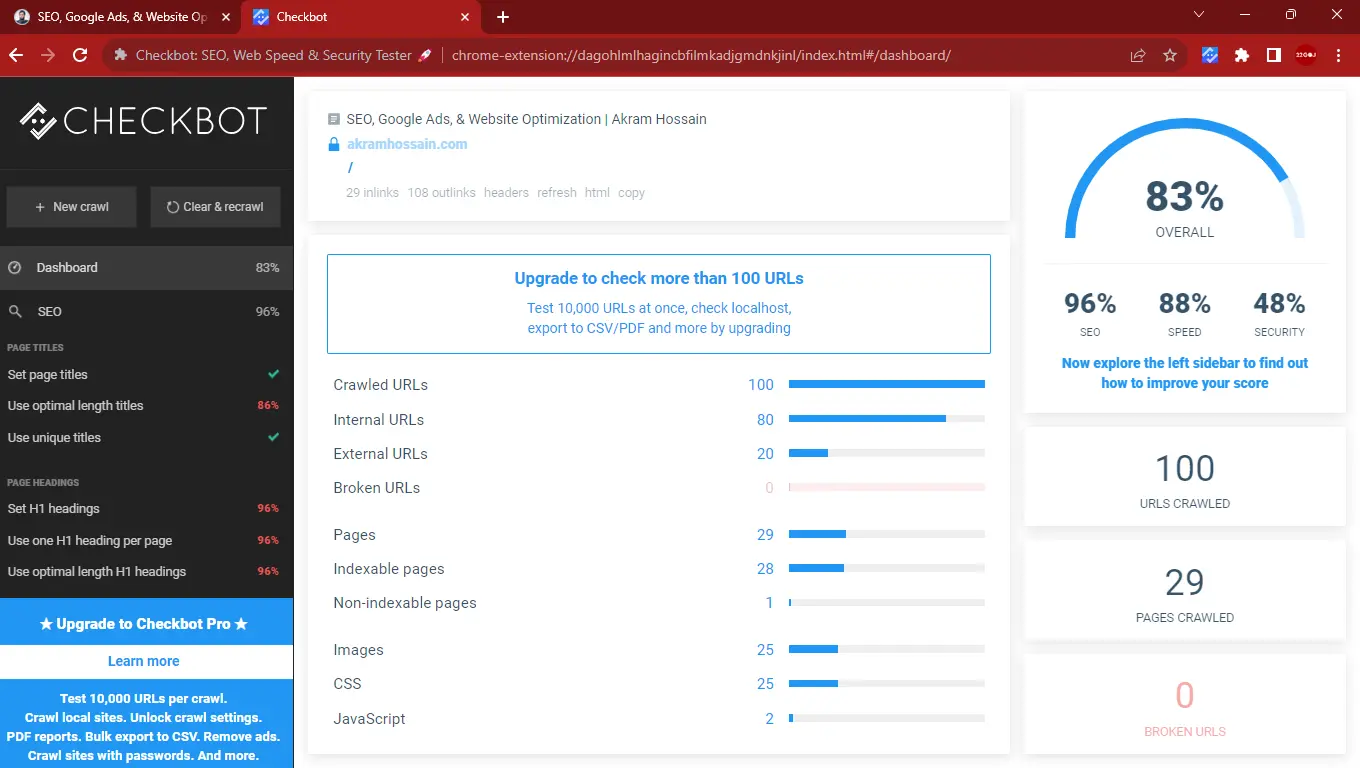Viewport: 1360px width, 768px height.
Task: Select Use optimal length titles rule
Action: (x=146, y=406)
